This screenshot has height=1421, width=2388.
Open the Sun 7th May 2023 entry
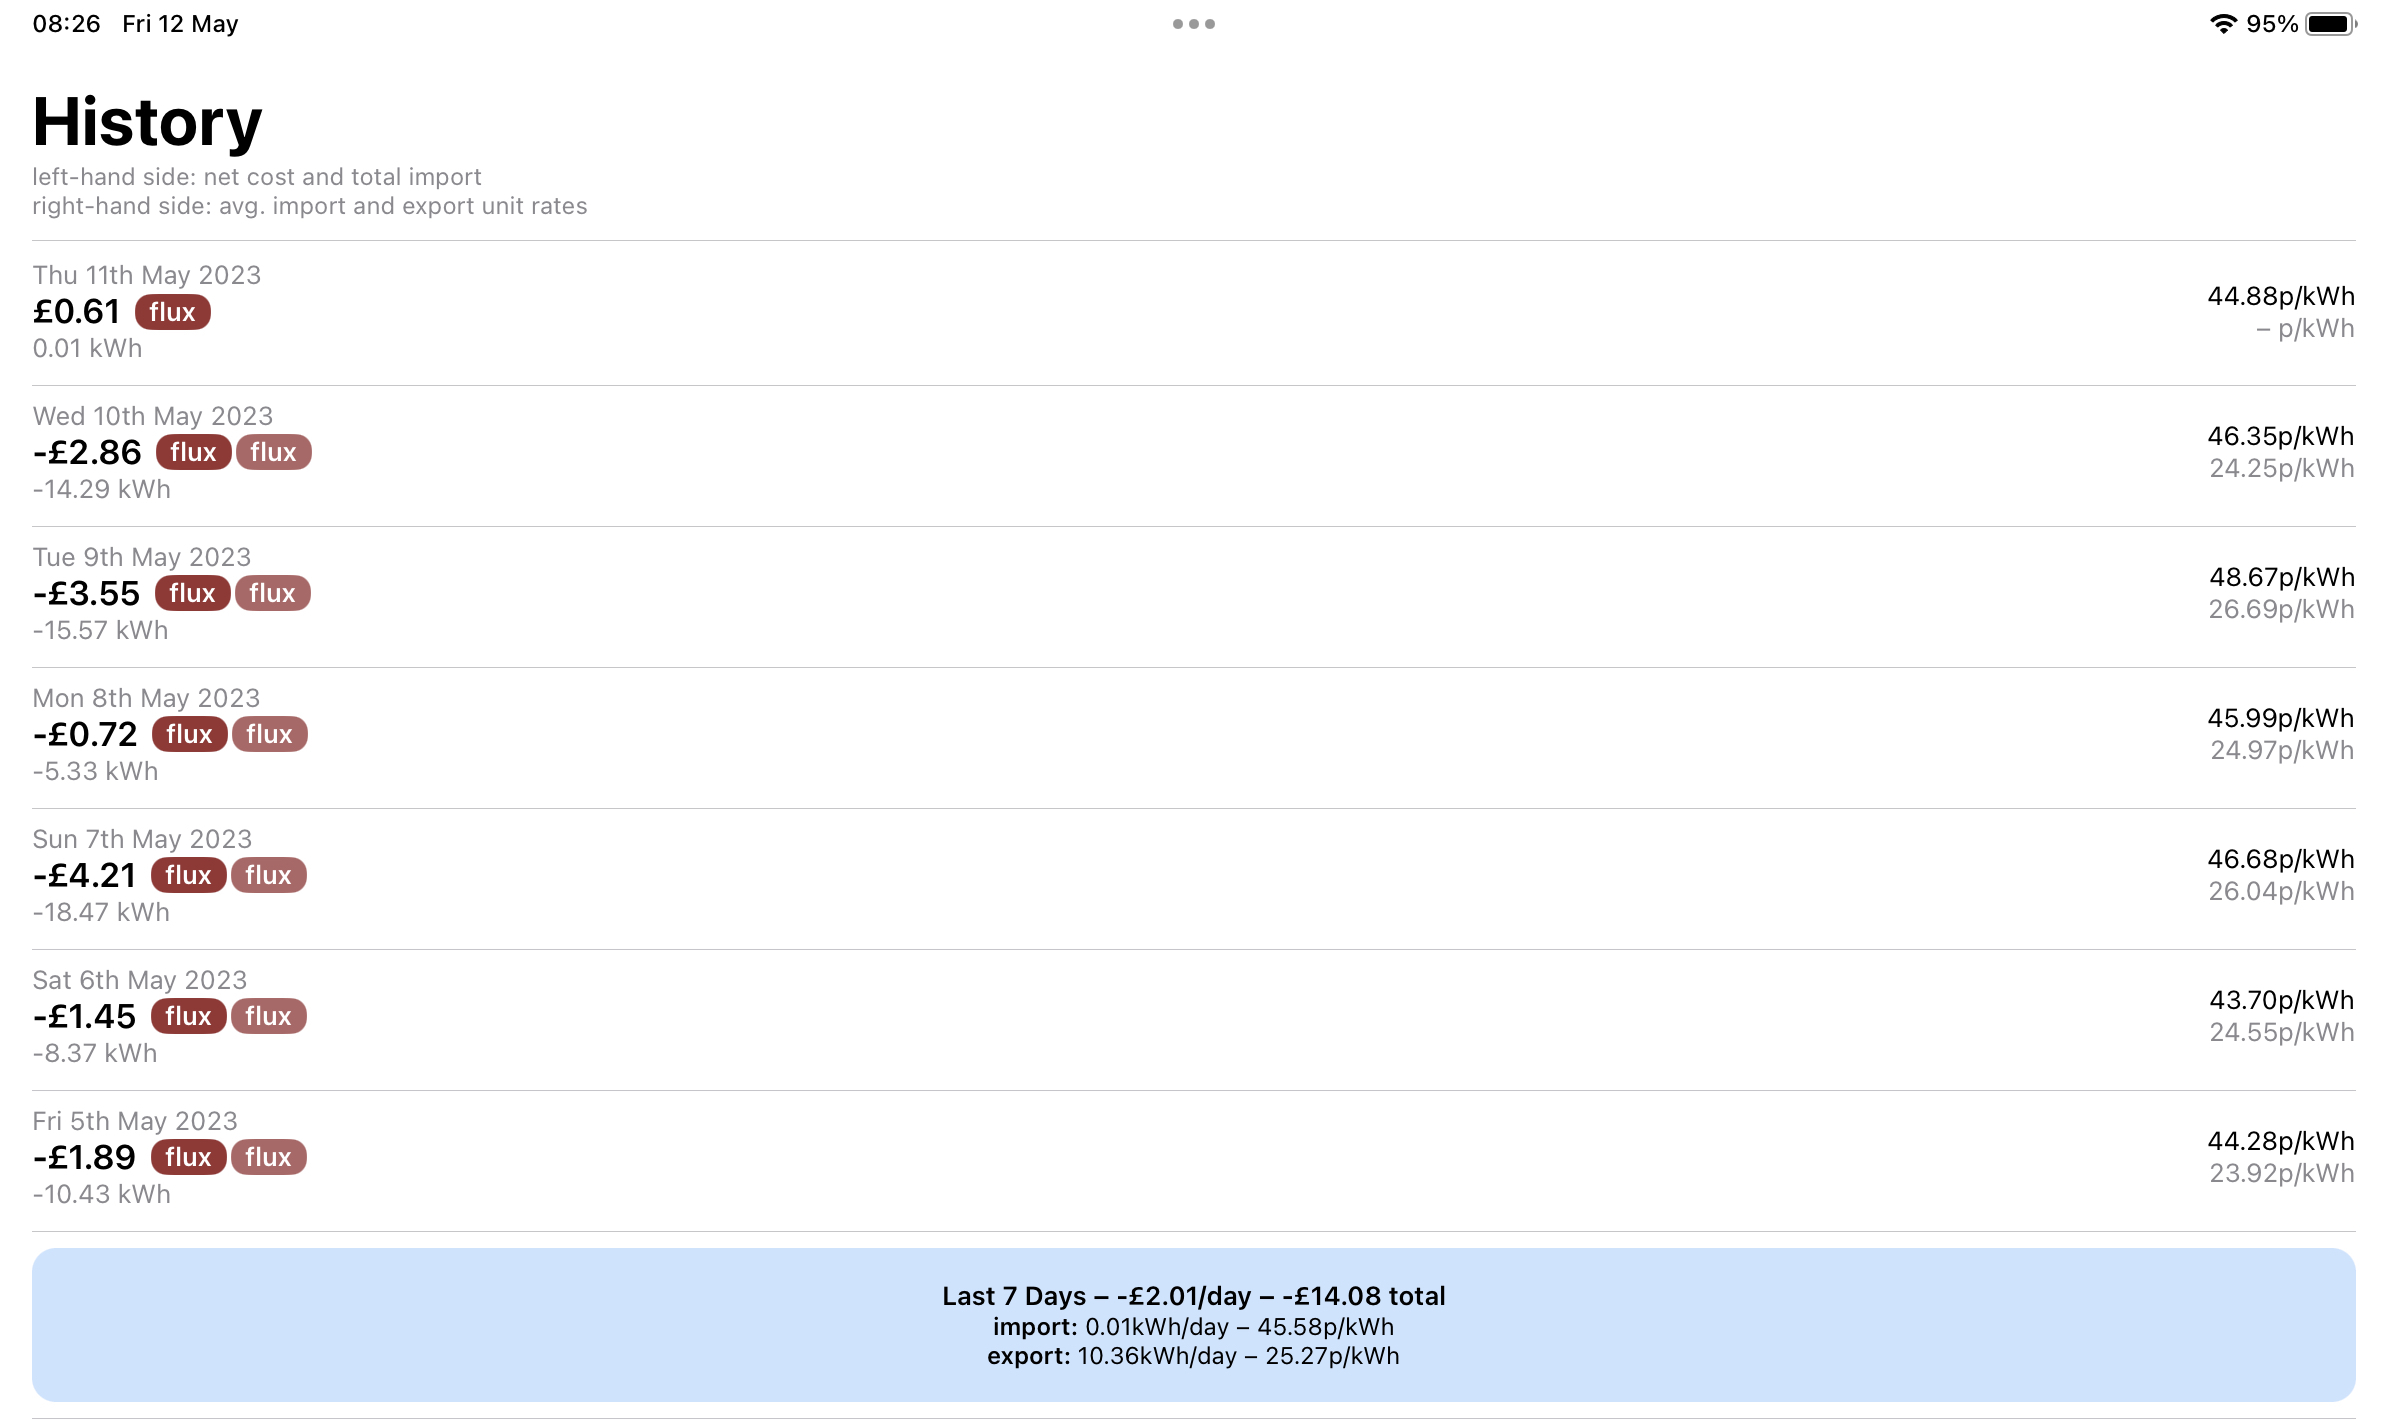(1194, 879)
